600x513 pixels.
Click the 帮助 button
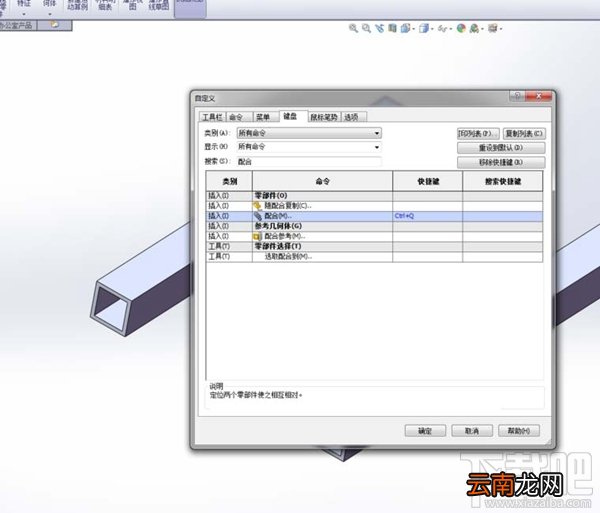519,431
